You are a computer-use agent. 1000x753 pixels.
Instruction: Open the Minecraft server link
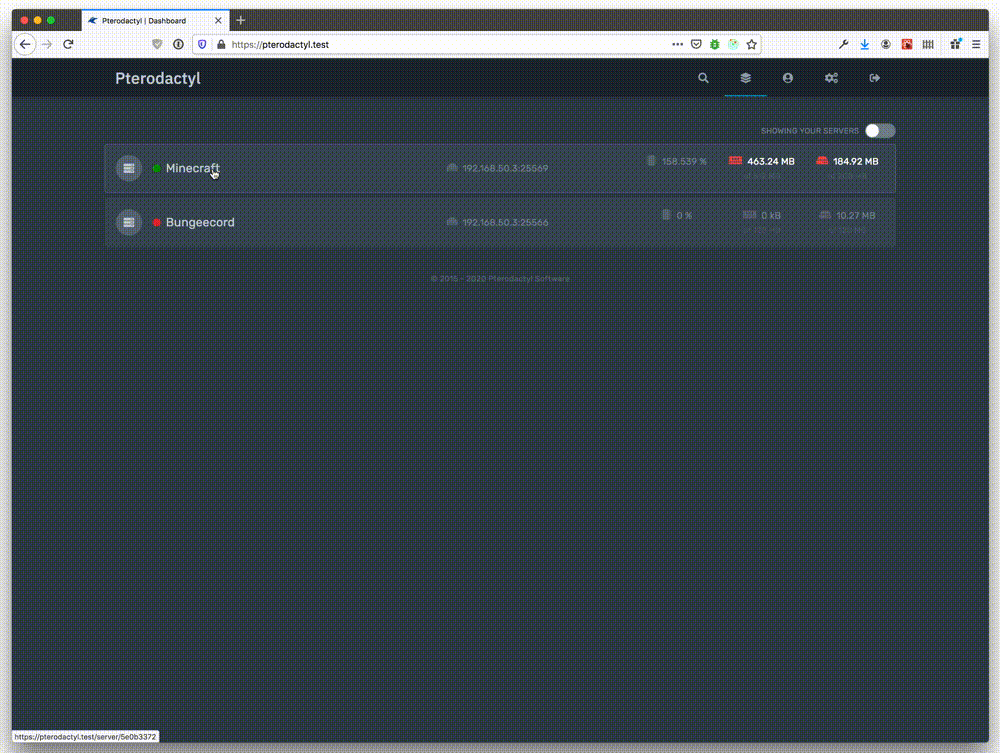click(192, 168)
